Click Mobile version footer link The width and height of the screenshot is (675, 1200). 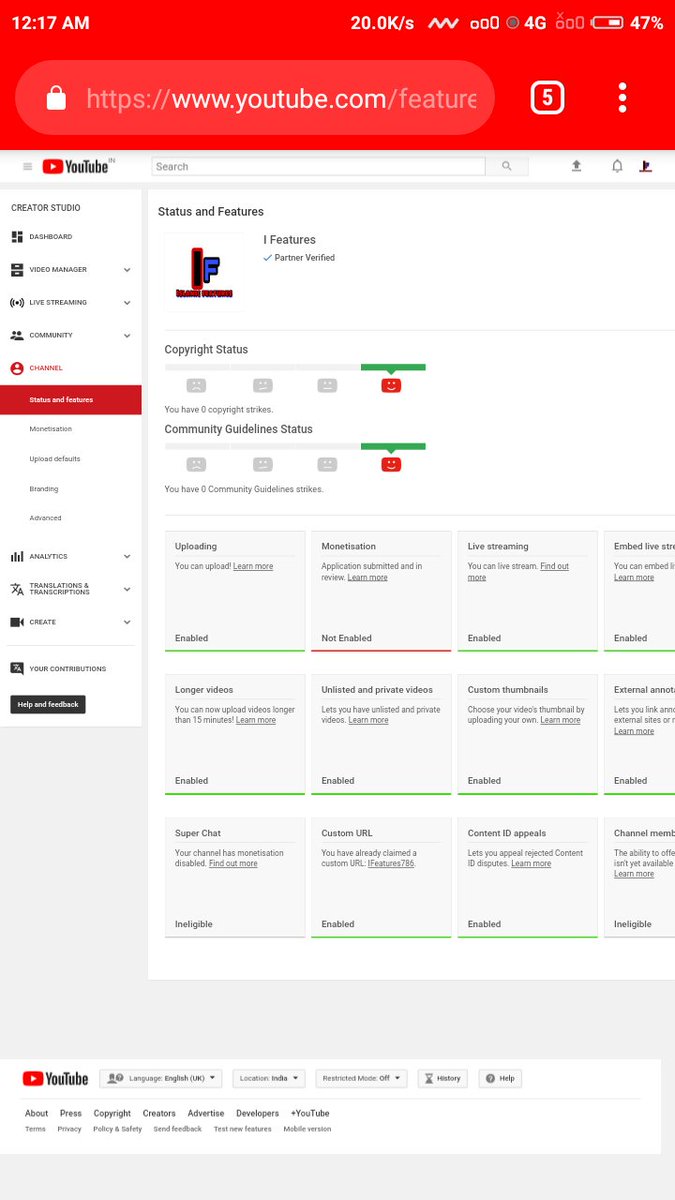[307, 1129]
